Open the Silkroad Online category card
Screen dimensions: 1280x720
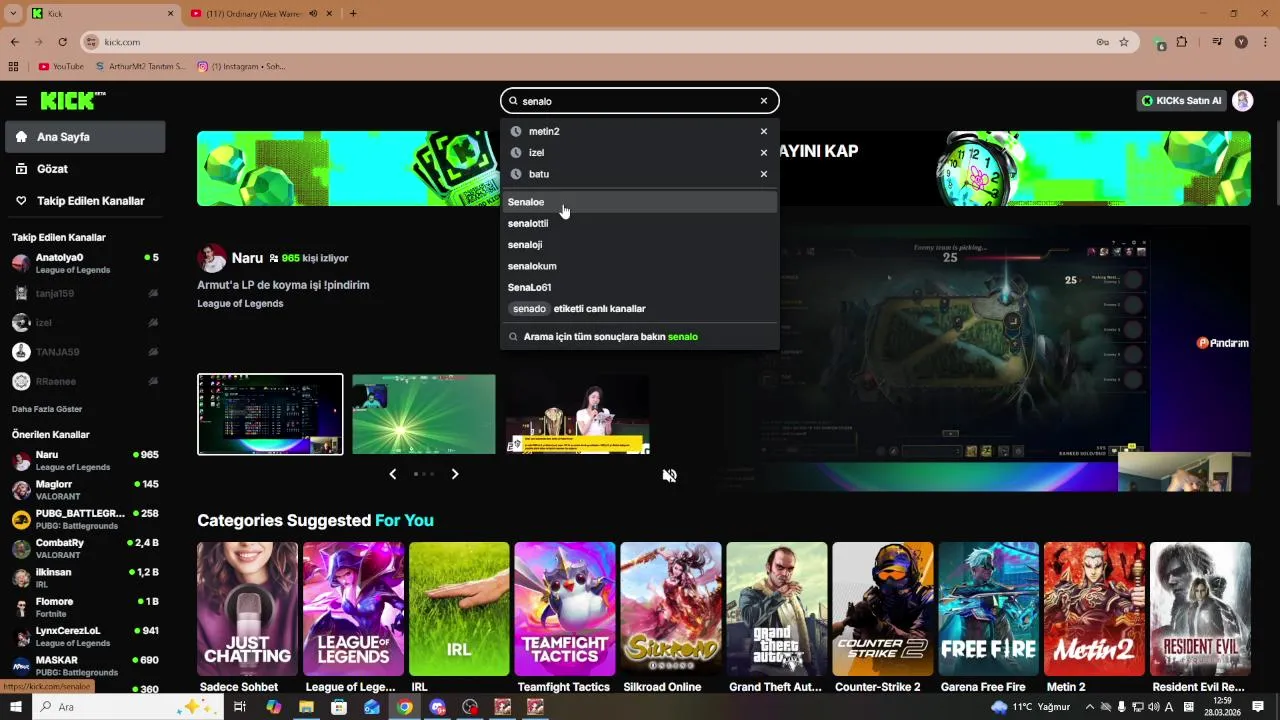click(x=671, y=609)
